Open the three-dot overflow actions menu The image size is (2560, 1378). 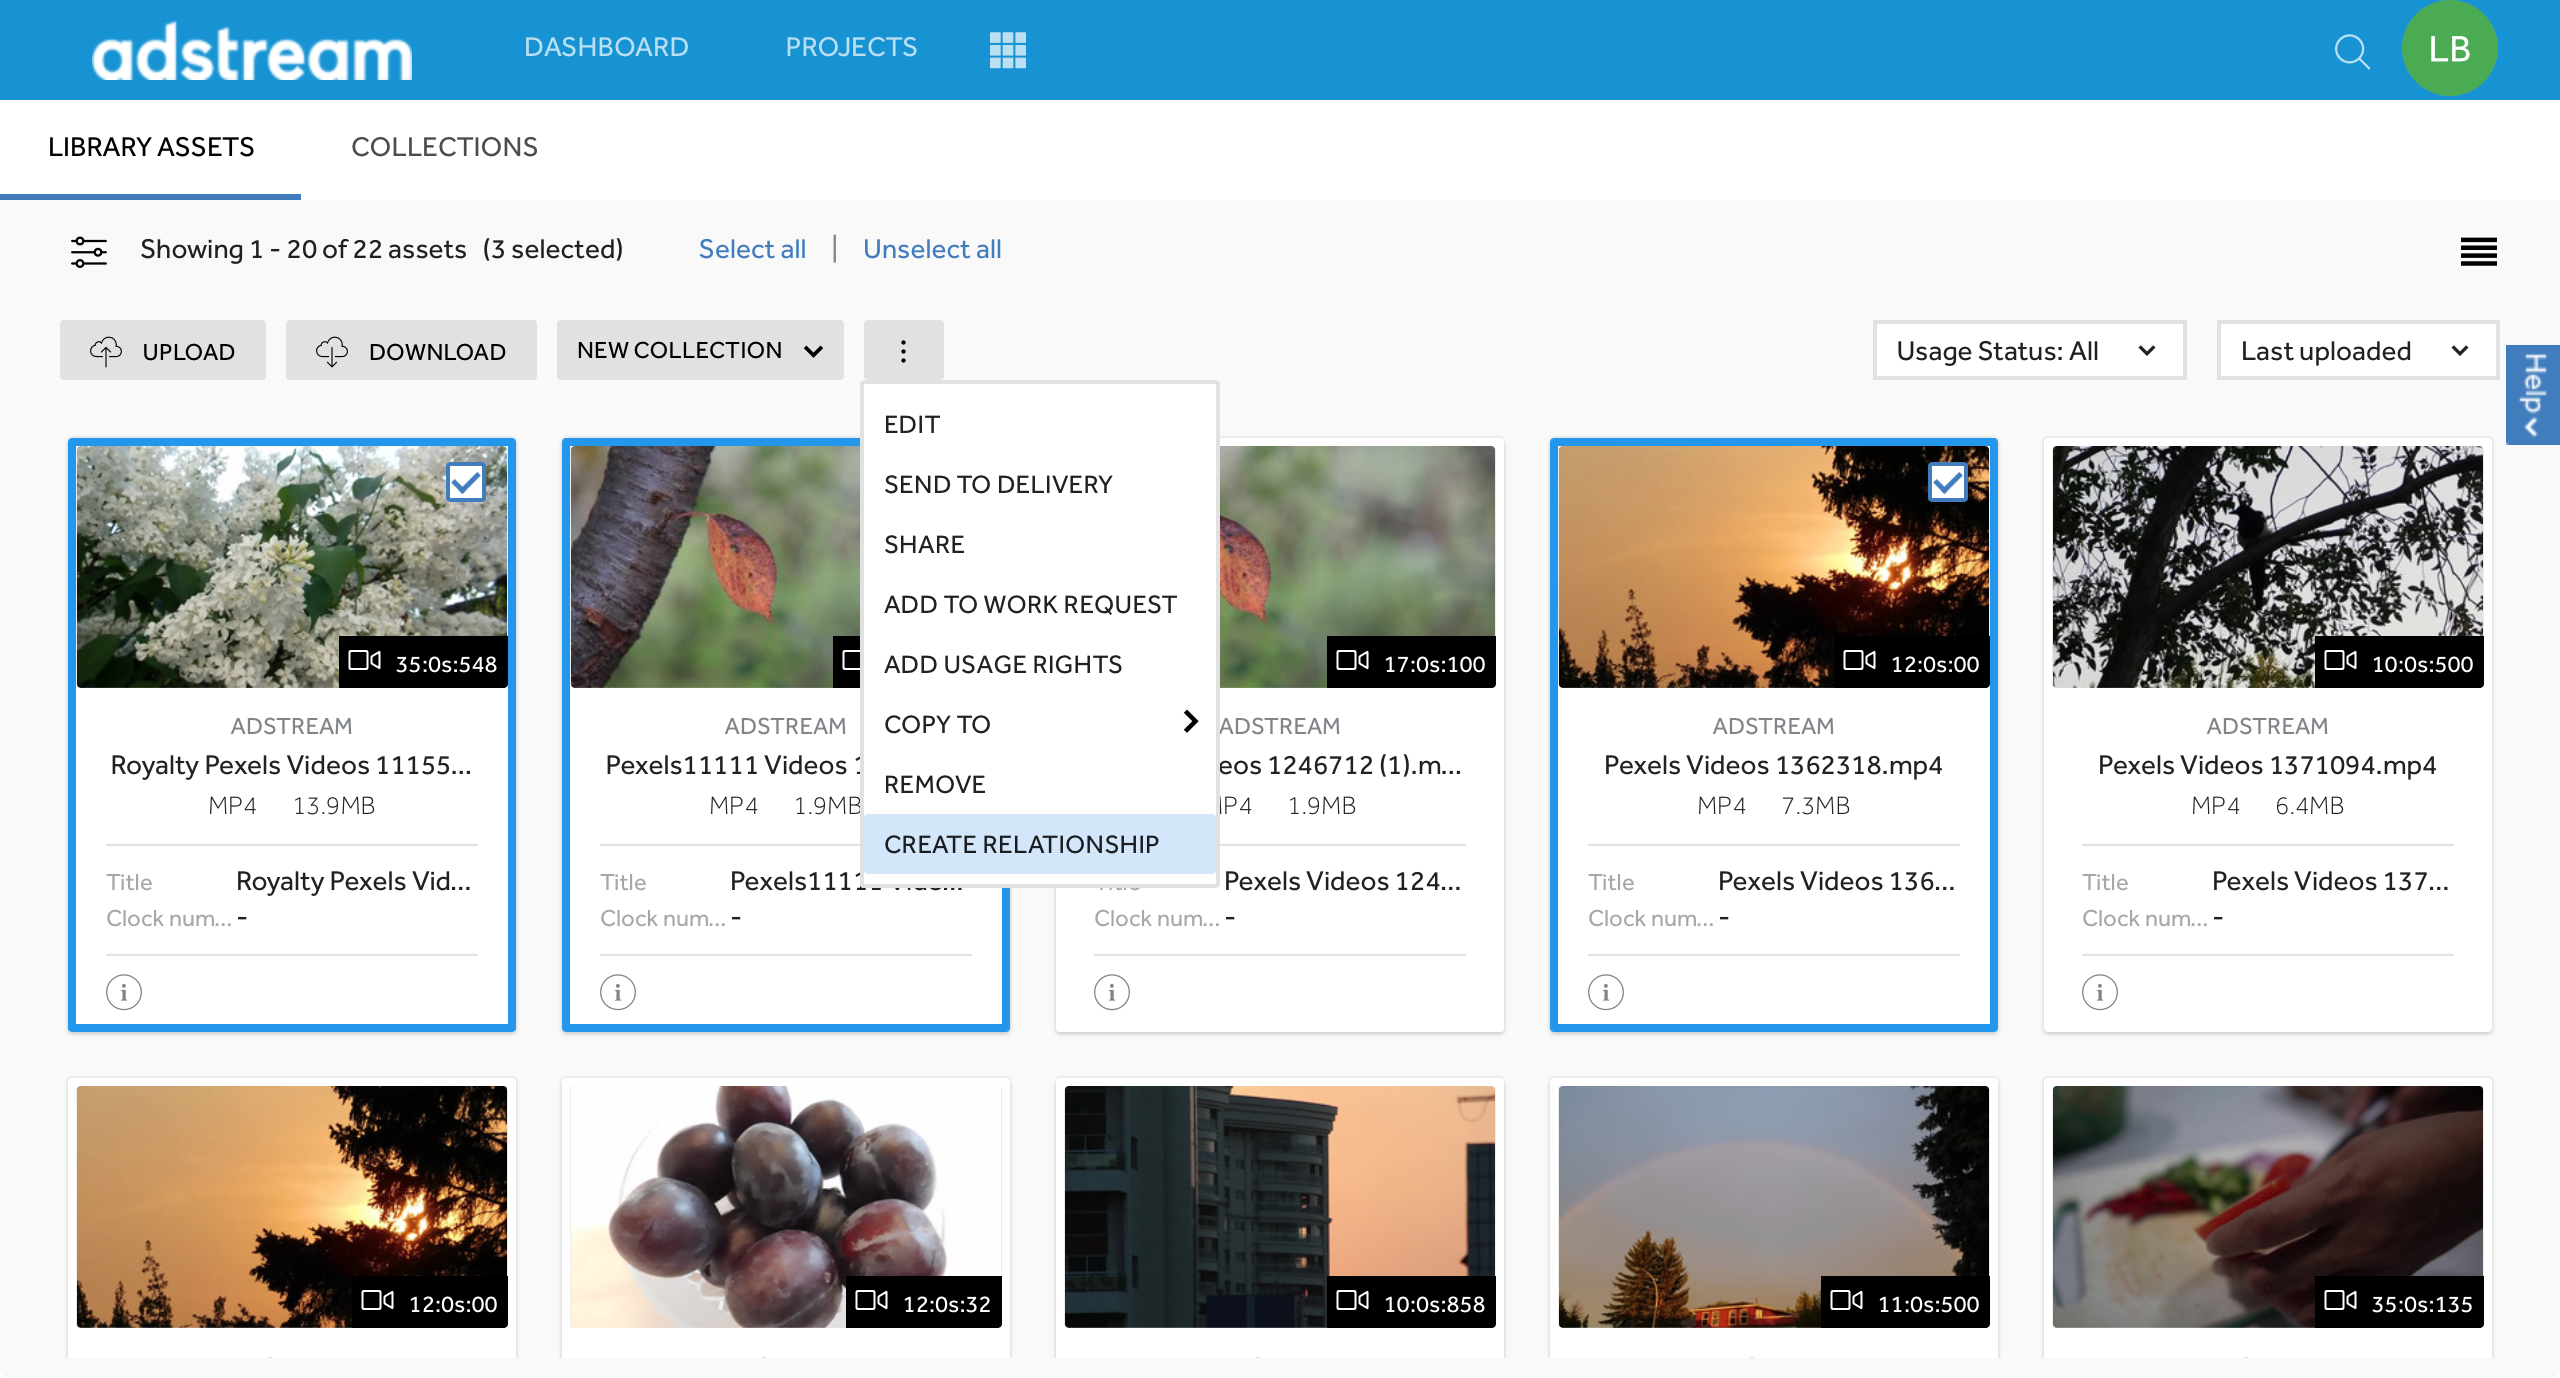click(x=903, y=351)
